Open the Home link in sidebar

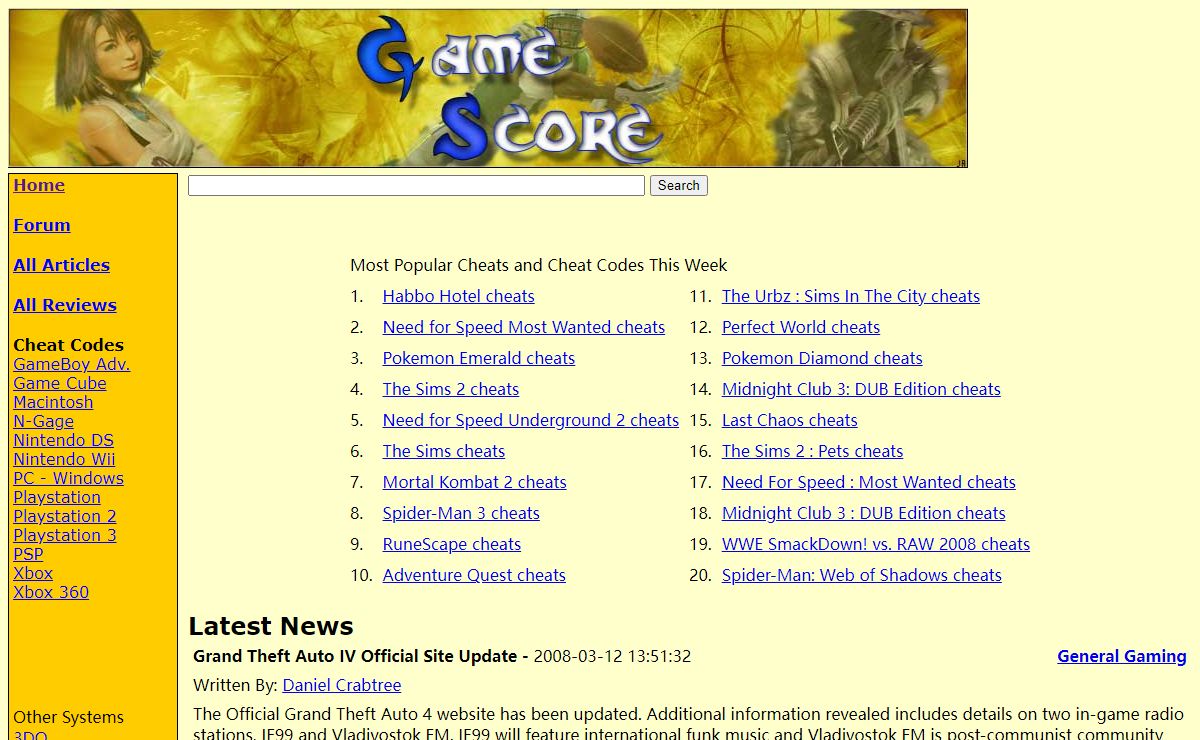(x=39, y=185)
